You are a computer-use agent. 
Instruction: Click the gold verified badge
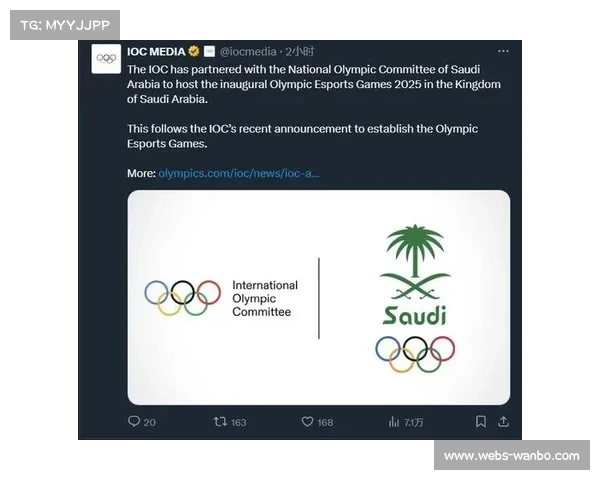[194, 51]
